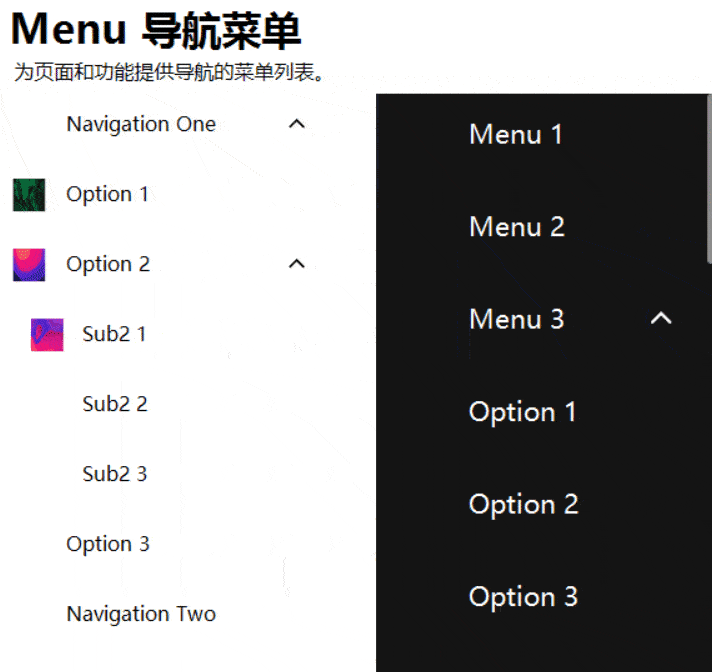Choose Option 3 under Menu 3
Screen dimensions: 712x672
coord(524,597)
